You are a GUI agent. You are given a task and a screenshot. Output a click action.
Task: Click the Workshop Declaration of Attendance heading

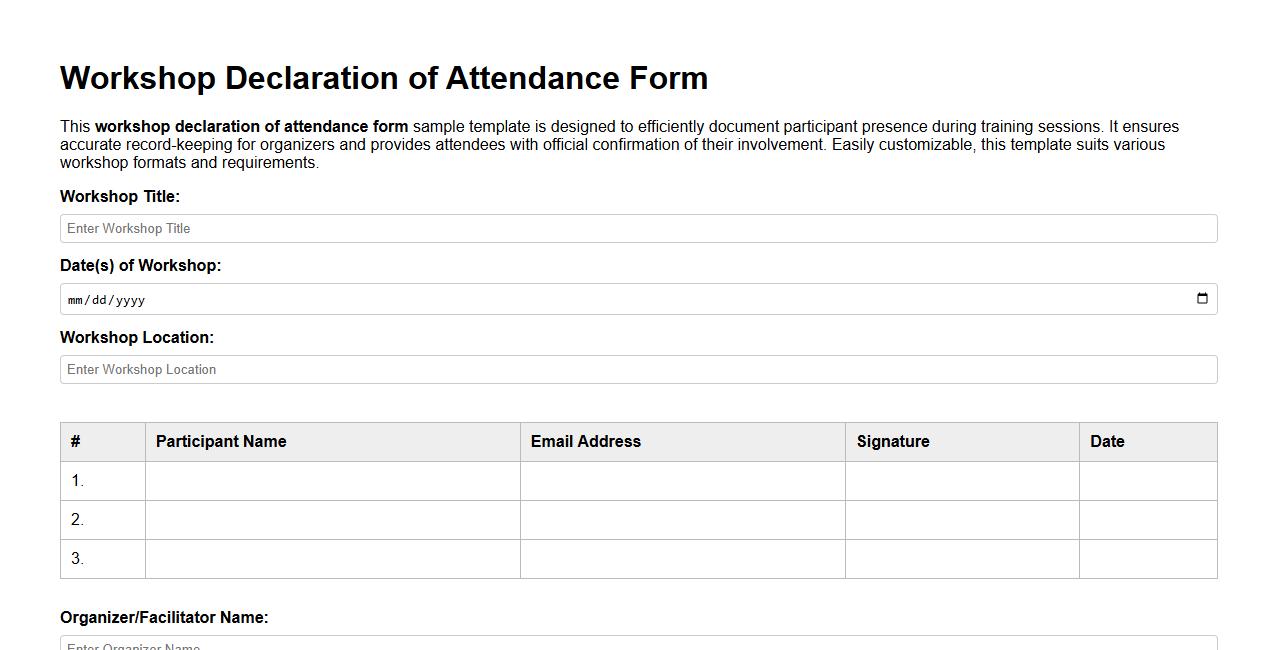(383, 78)
